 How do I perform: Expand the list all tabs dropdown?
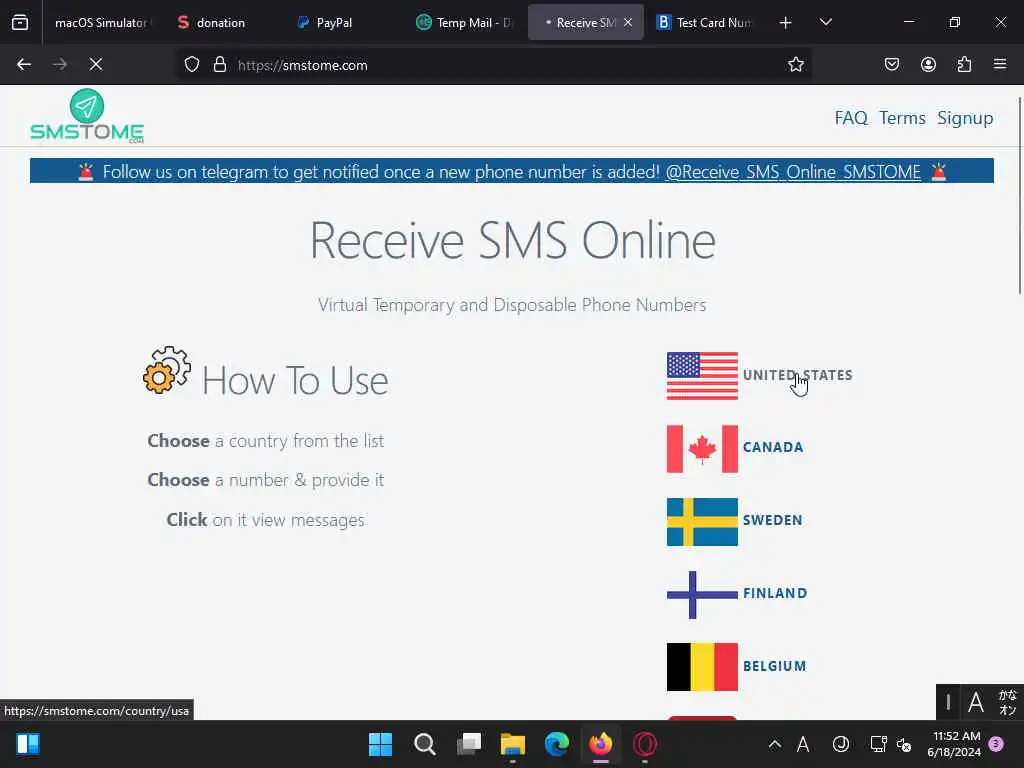click(x=825, y=22)
